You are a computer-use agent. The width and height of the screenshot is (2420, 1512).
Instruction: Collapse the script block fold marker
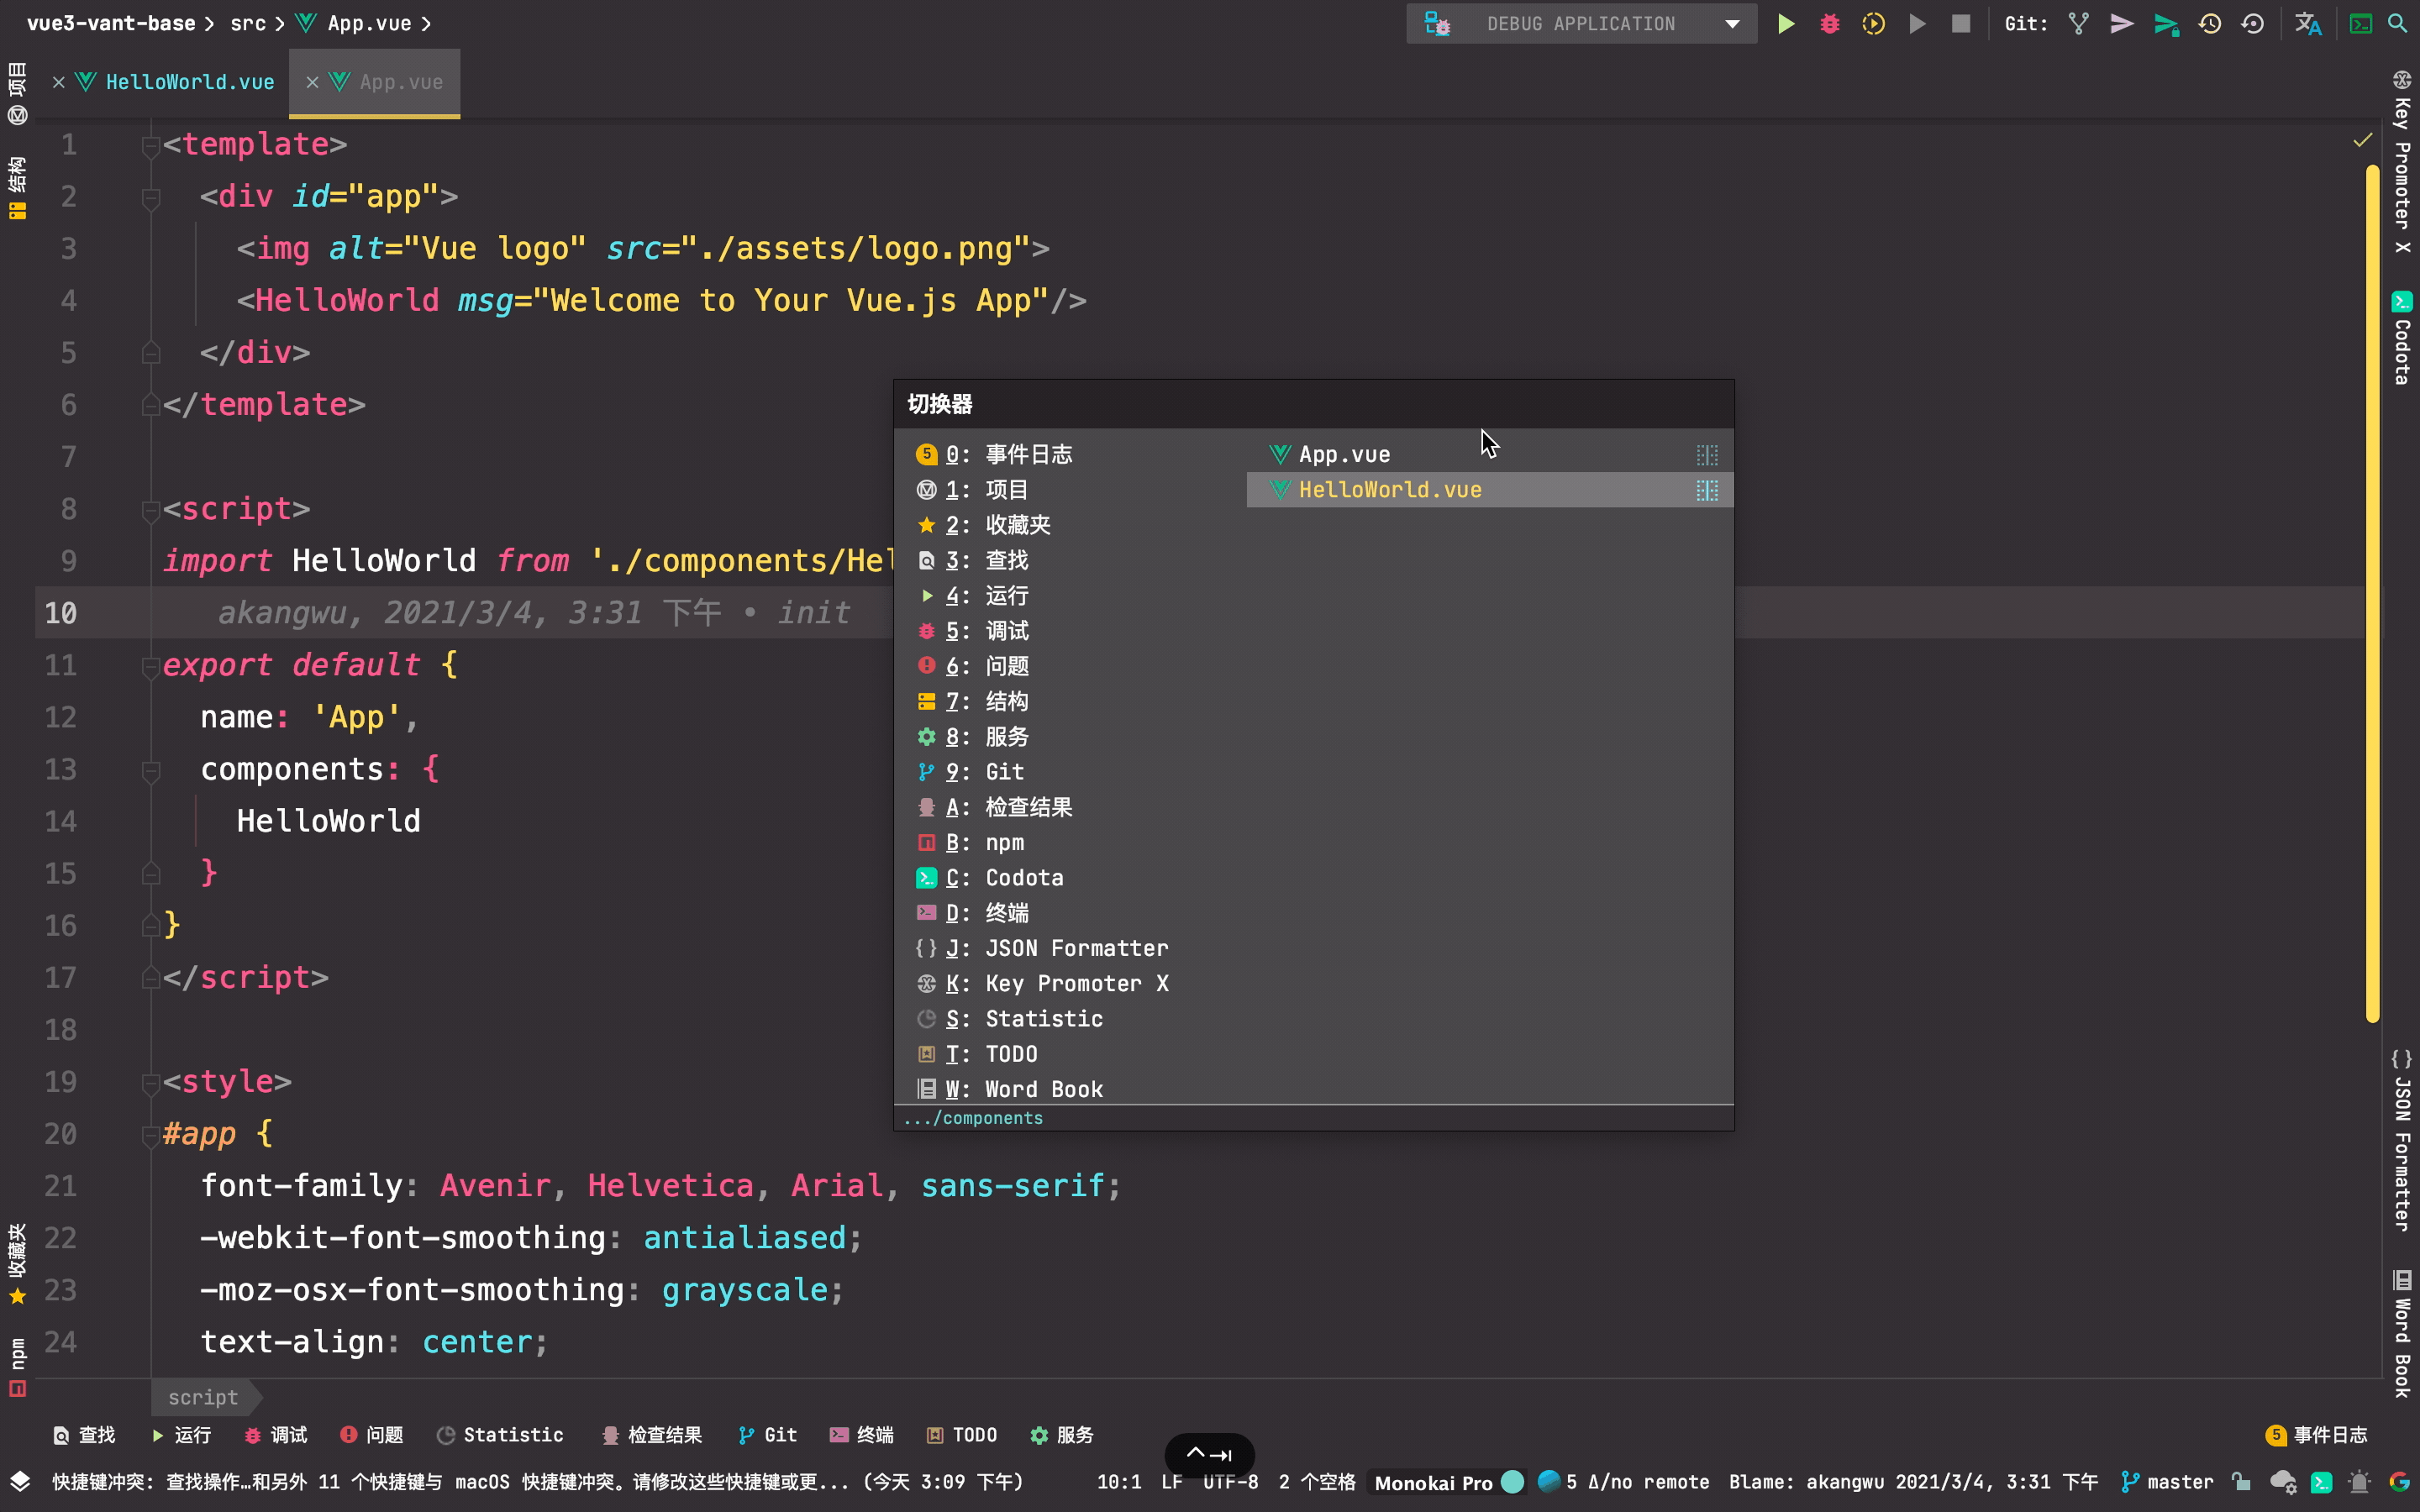pos(150,510)
